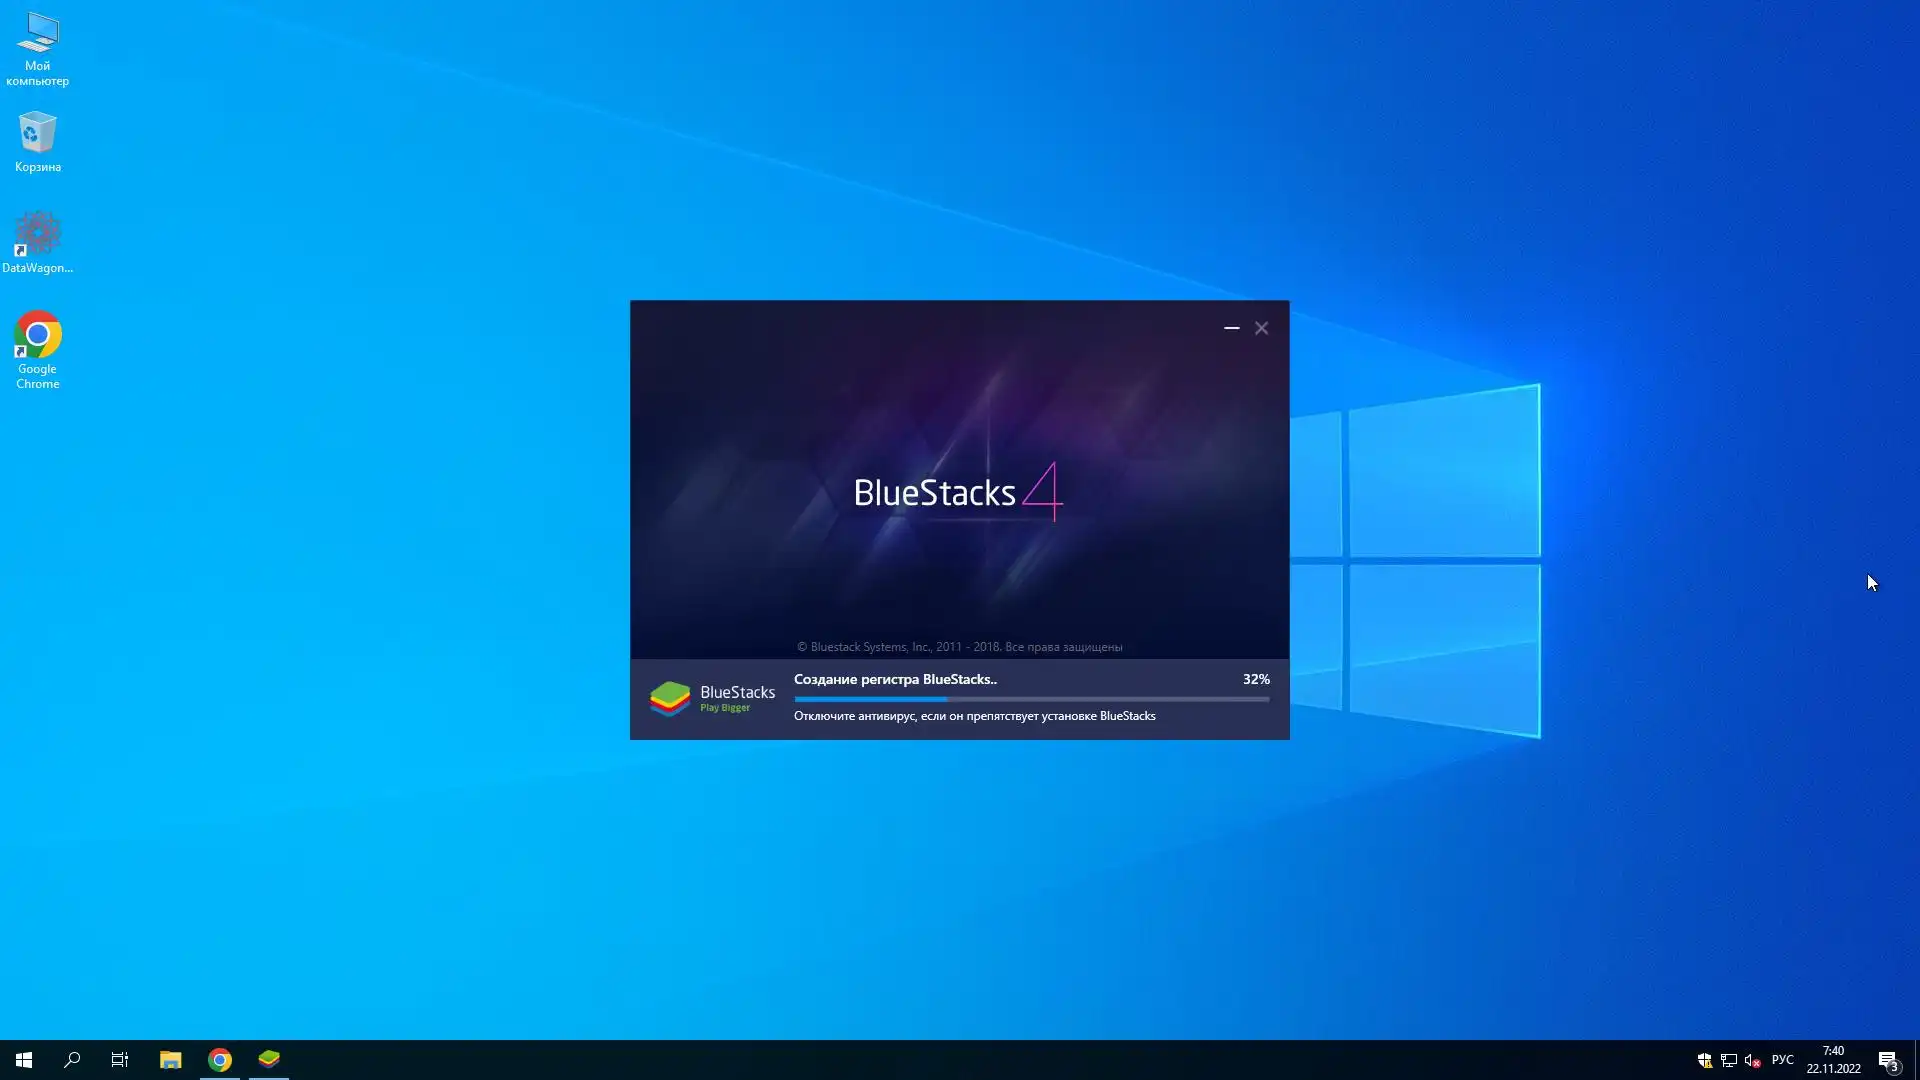Click the BlueStacks installer taskbar icon
Screen dimensions: 1920x1080
[x=269, y=1059]
